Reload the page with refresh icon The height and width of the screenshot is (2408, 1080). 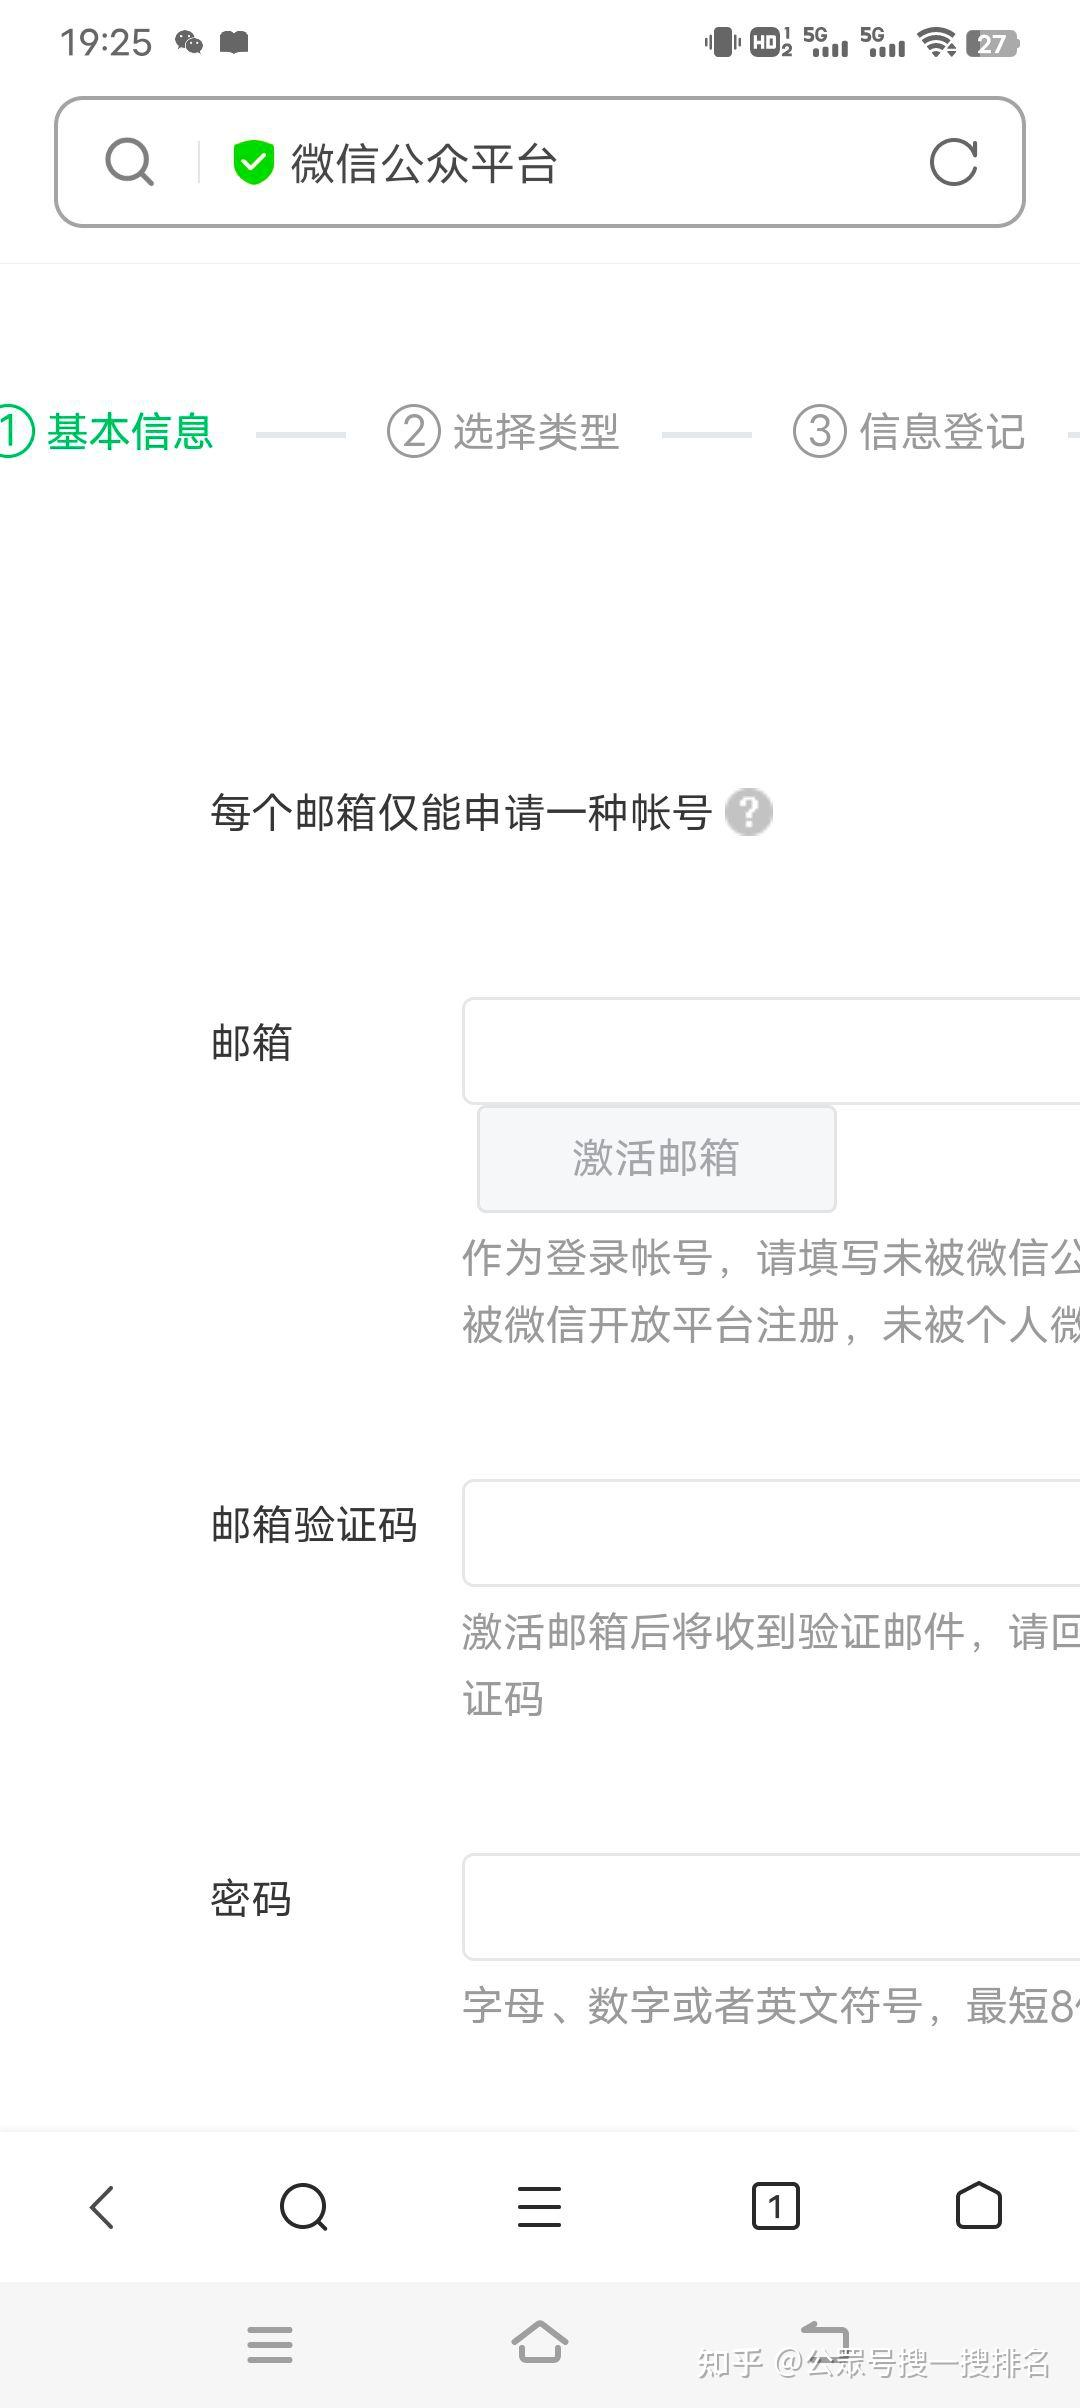[953, 162]
